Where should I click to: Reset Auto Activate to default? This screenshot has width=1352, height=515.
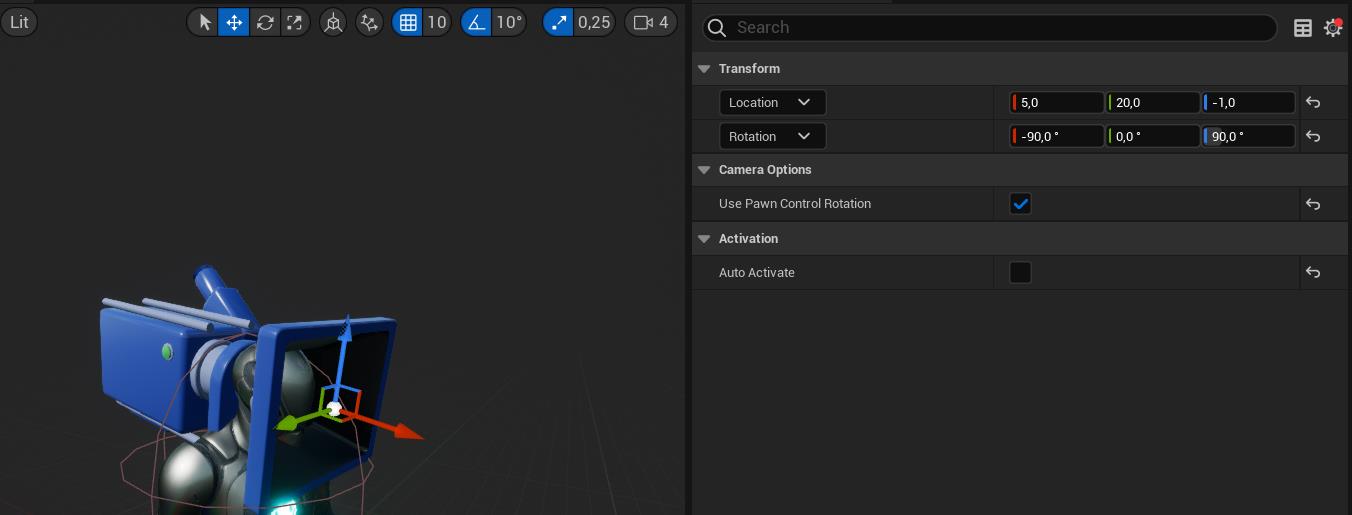pos(1313,273)
